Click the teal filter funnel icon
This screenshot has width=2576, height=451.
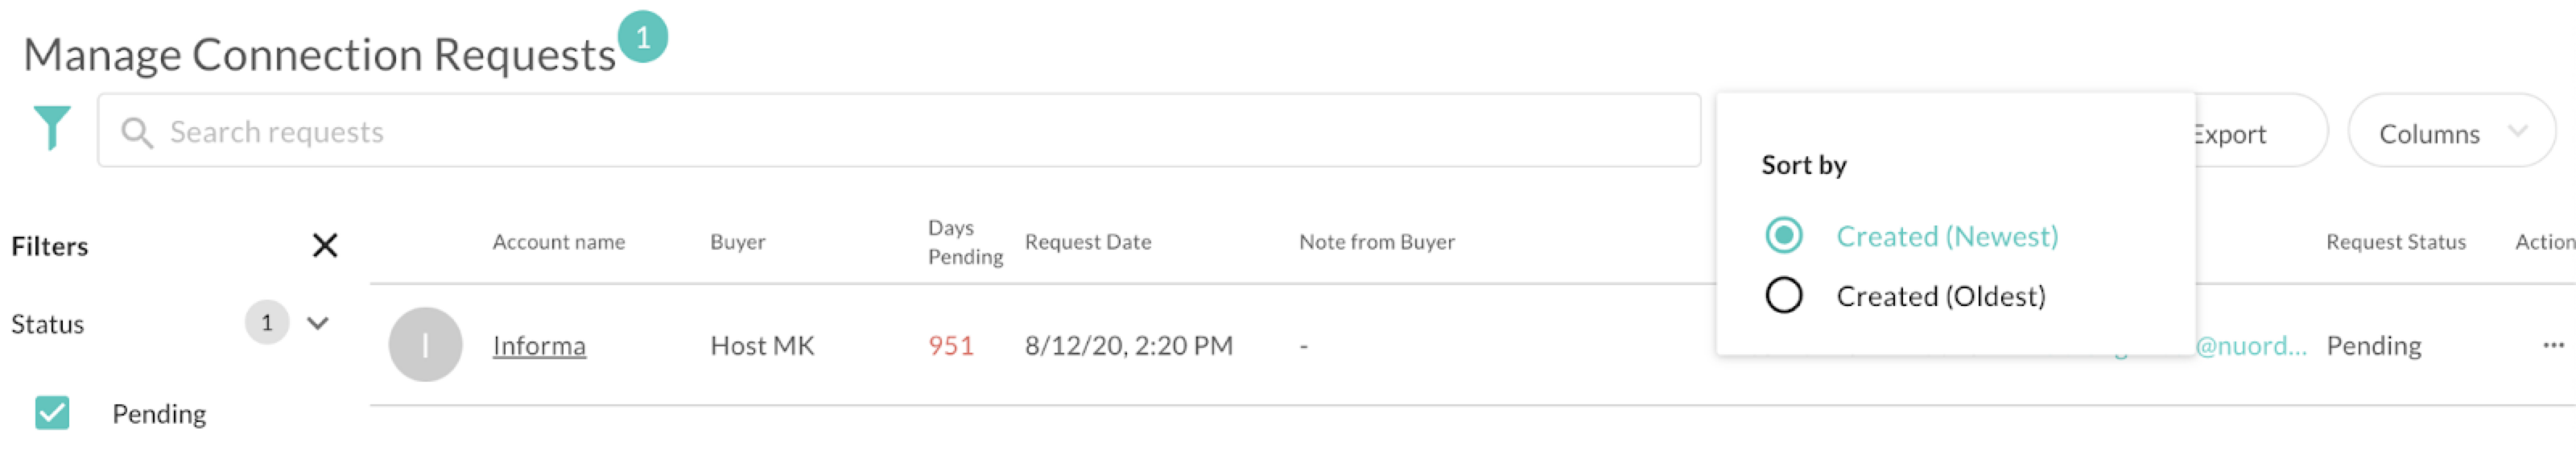pyautogui.click(x=52, y=128)
